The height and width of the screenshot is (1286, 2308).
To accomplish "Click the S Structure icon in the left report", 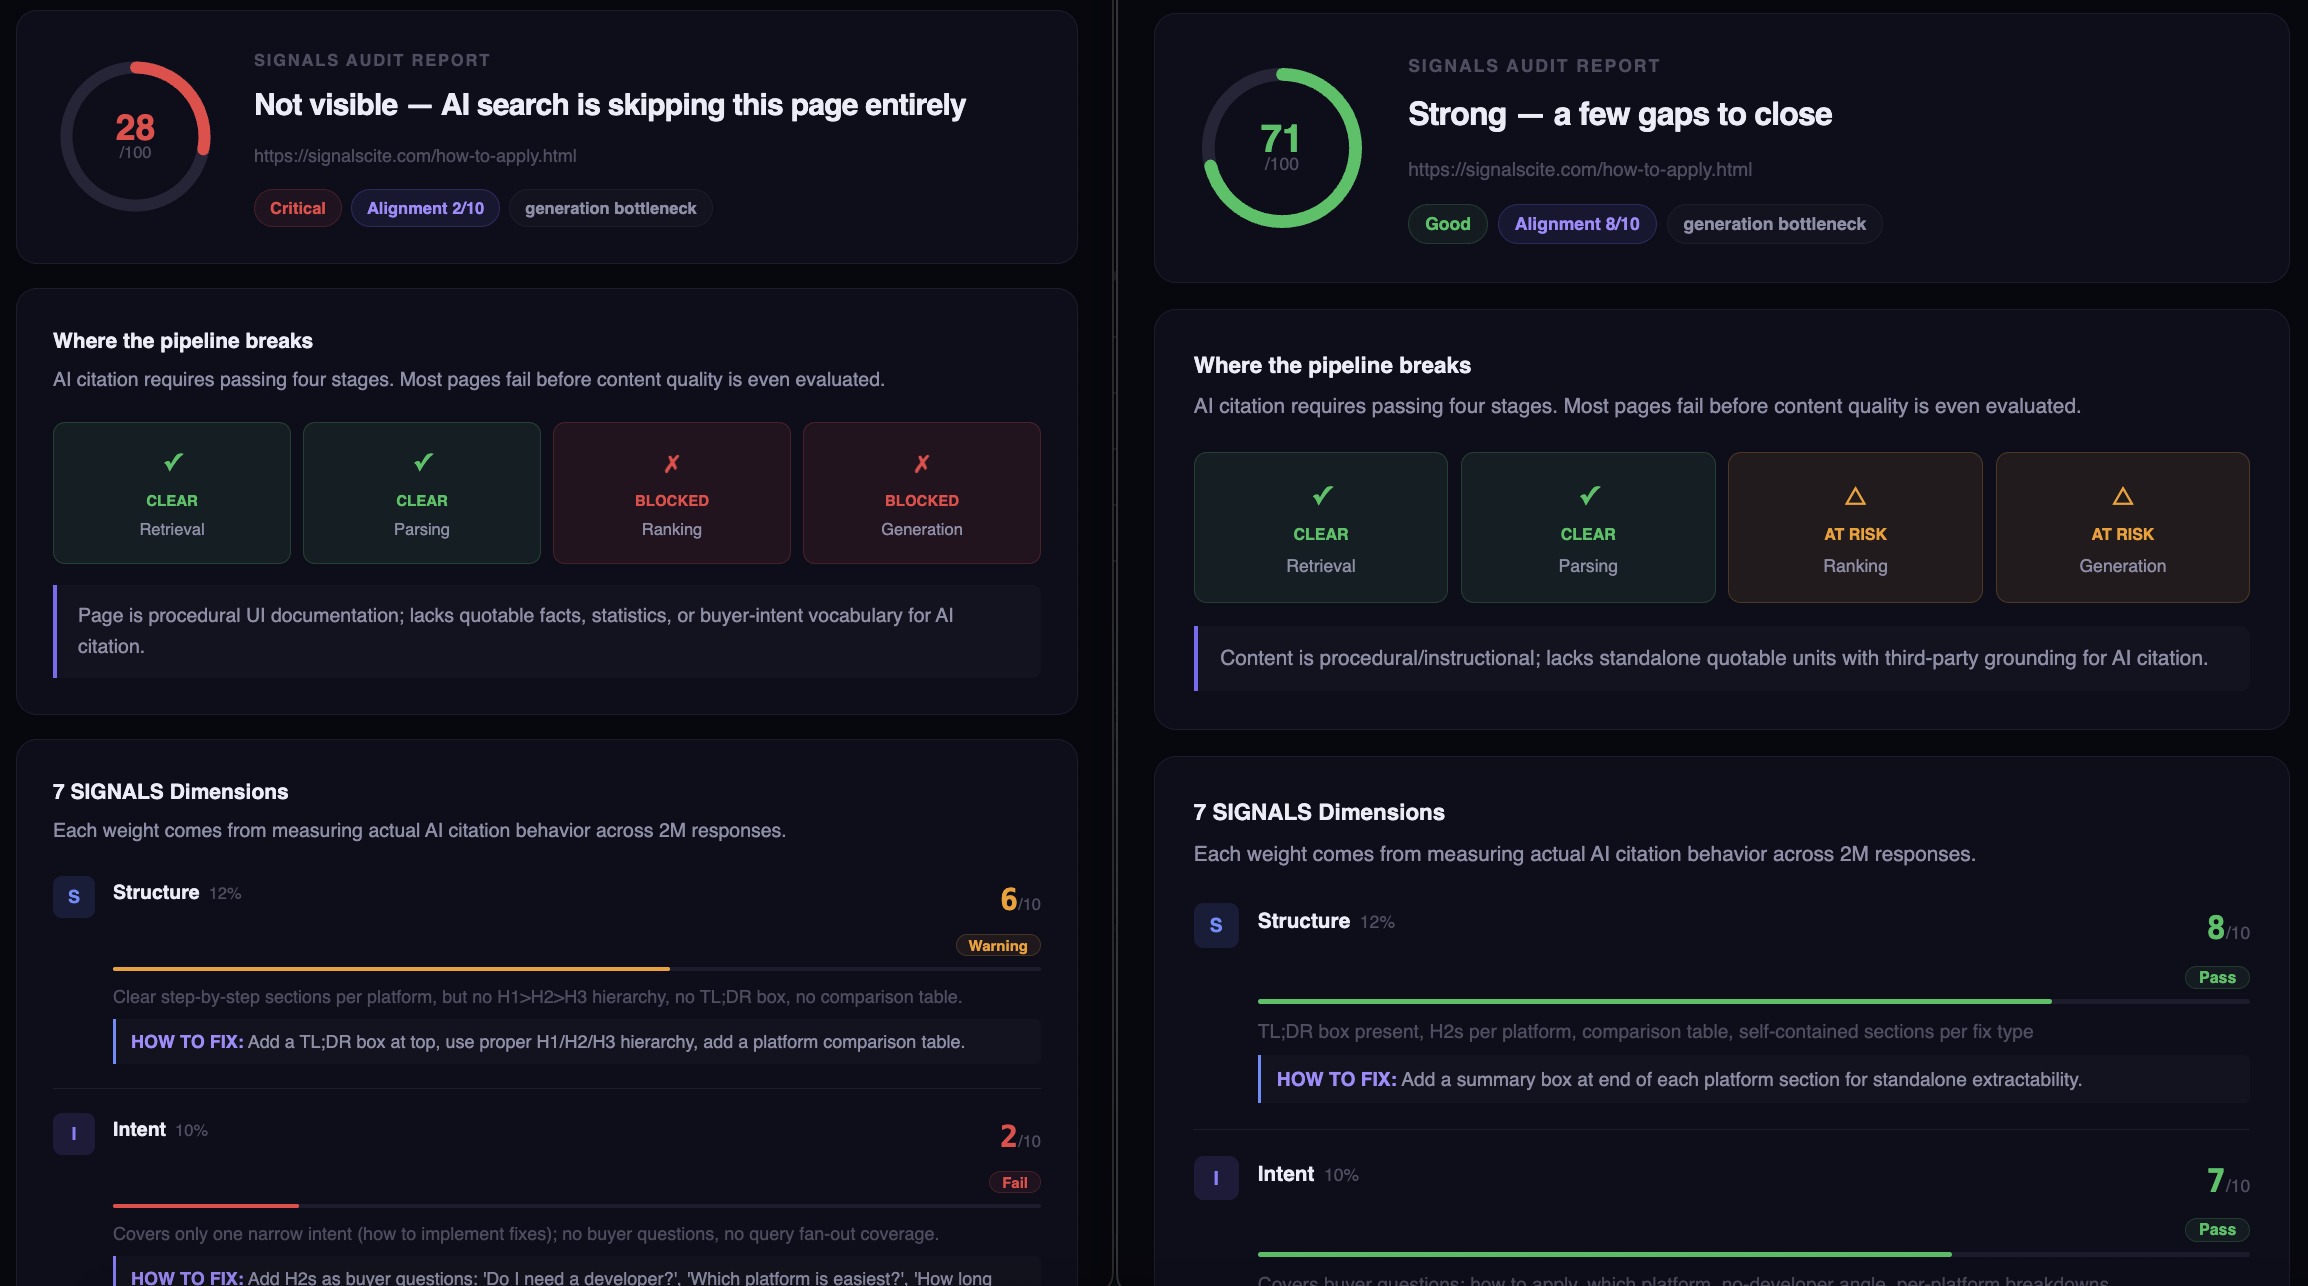I will (74, 897).
